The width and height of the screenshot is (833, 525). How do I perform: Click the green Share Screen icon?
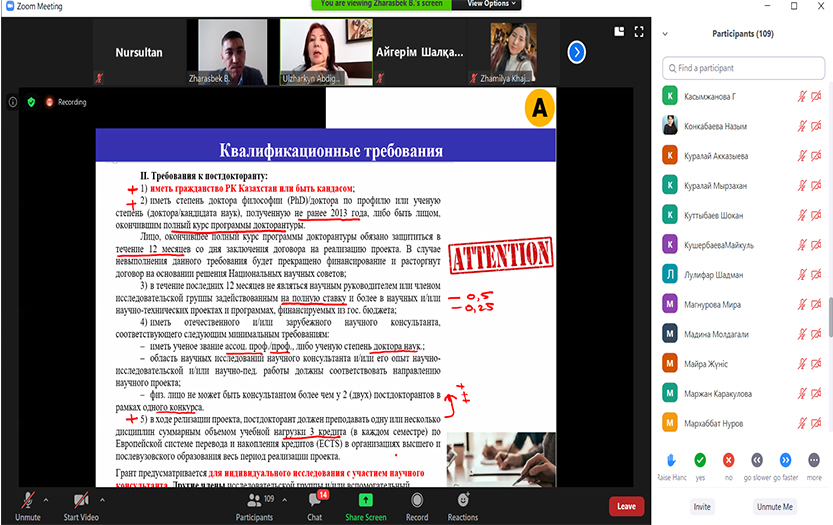(x=365, y=500)
